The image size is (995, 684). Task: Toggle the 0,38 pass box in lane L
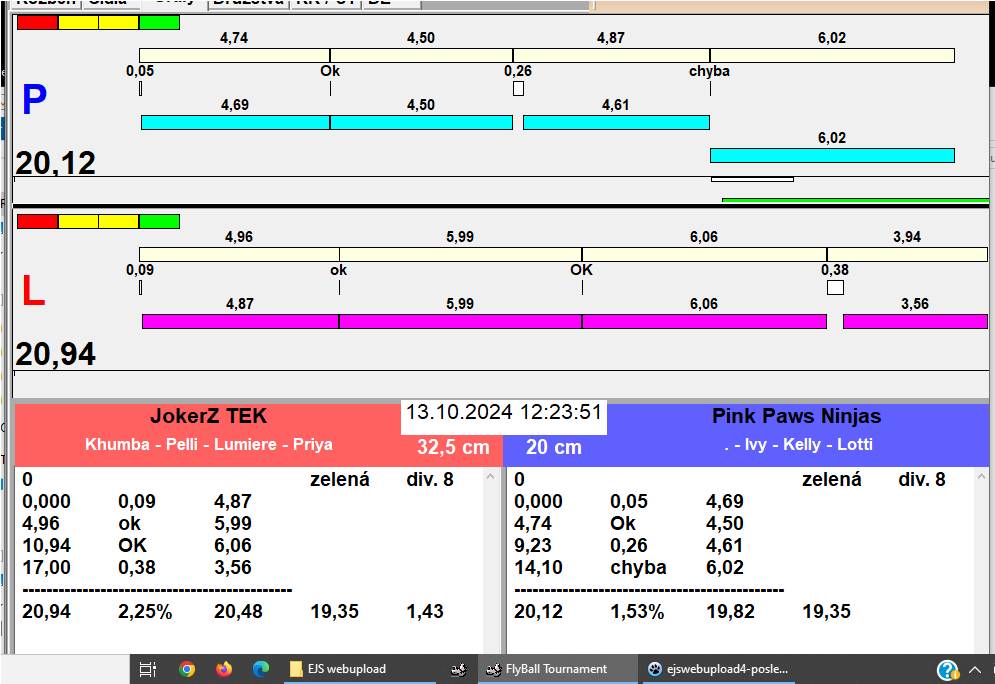pyautogui.click(x=835, y=288)
